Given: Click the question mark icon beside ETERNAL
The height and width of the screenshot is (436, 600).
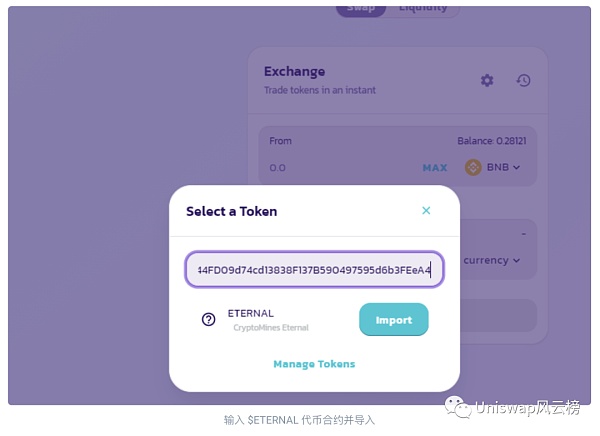Looking at the screenshot, I should pyautogui.click(x=209, y=320).
